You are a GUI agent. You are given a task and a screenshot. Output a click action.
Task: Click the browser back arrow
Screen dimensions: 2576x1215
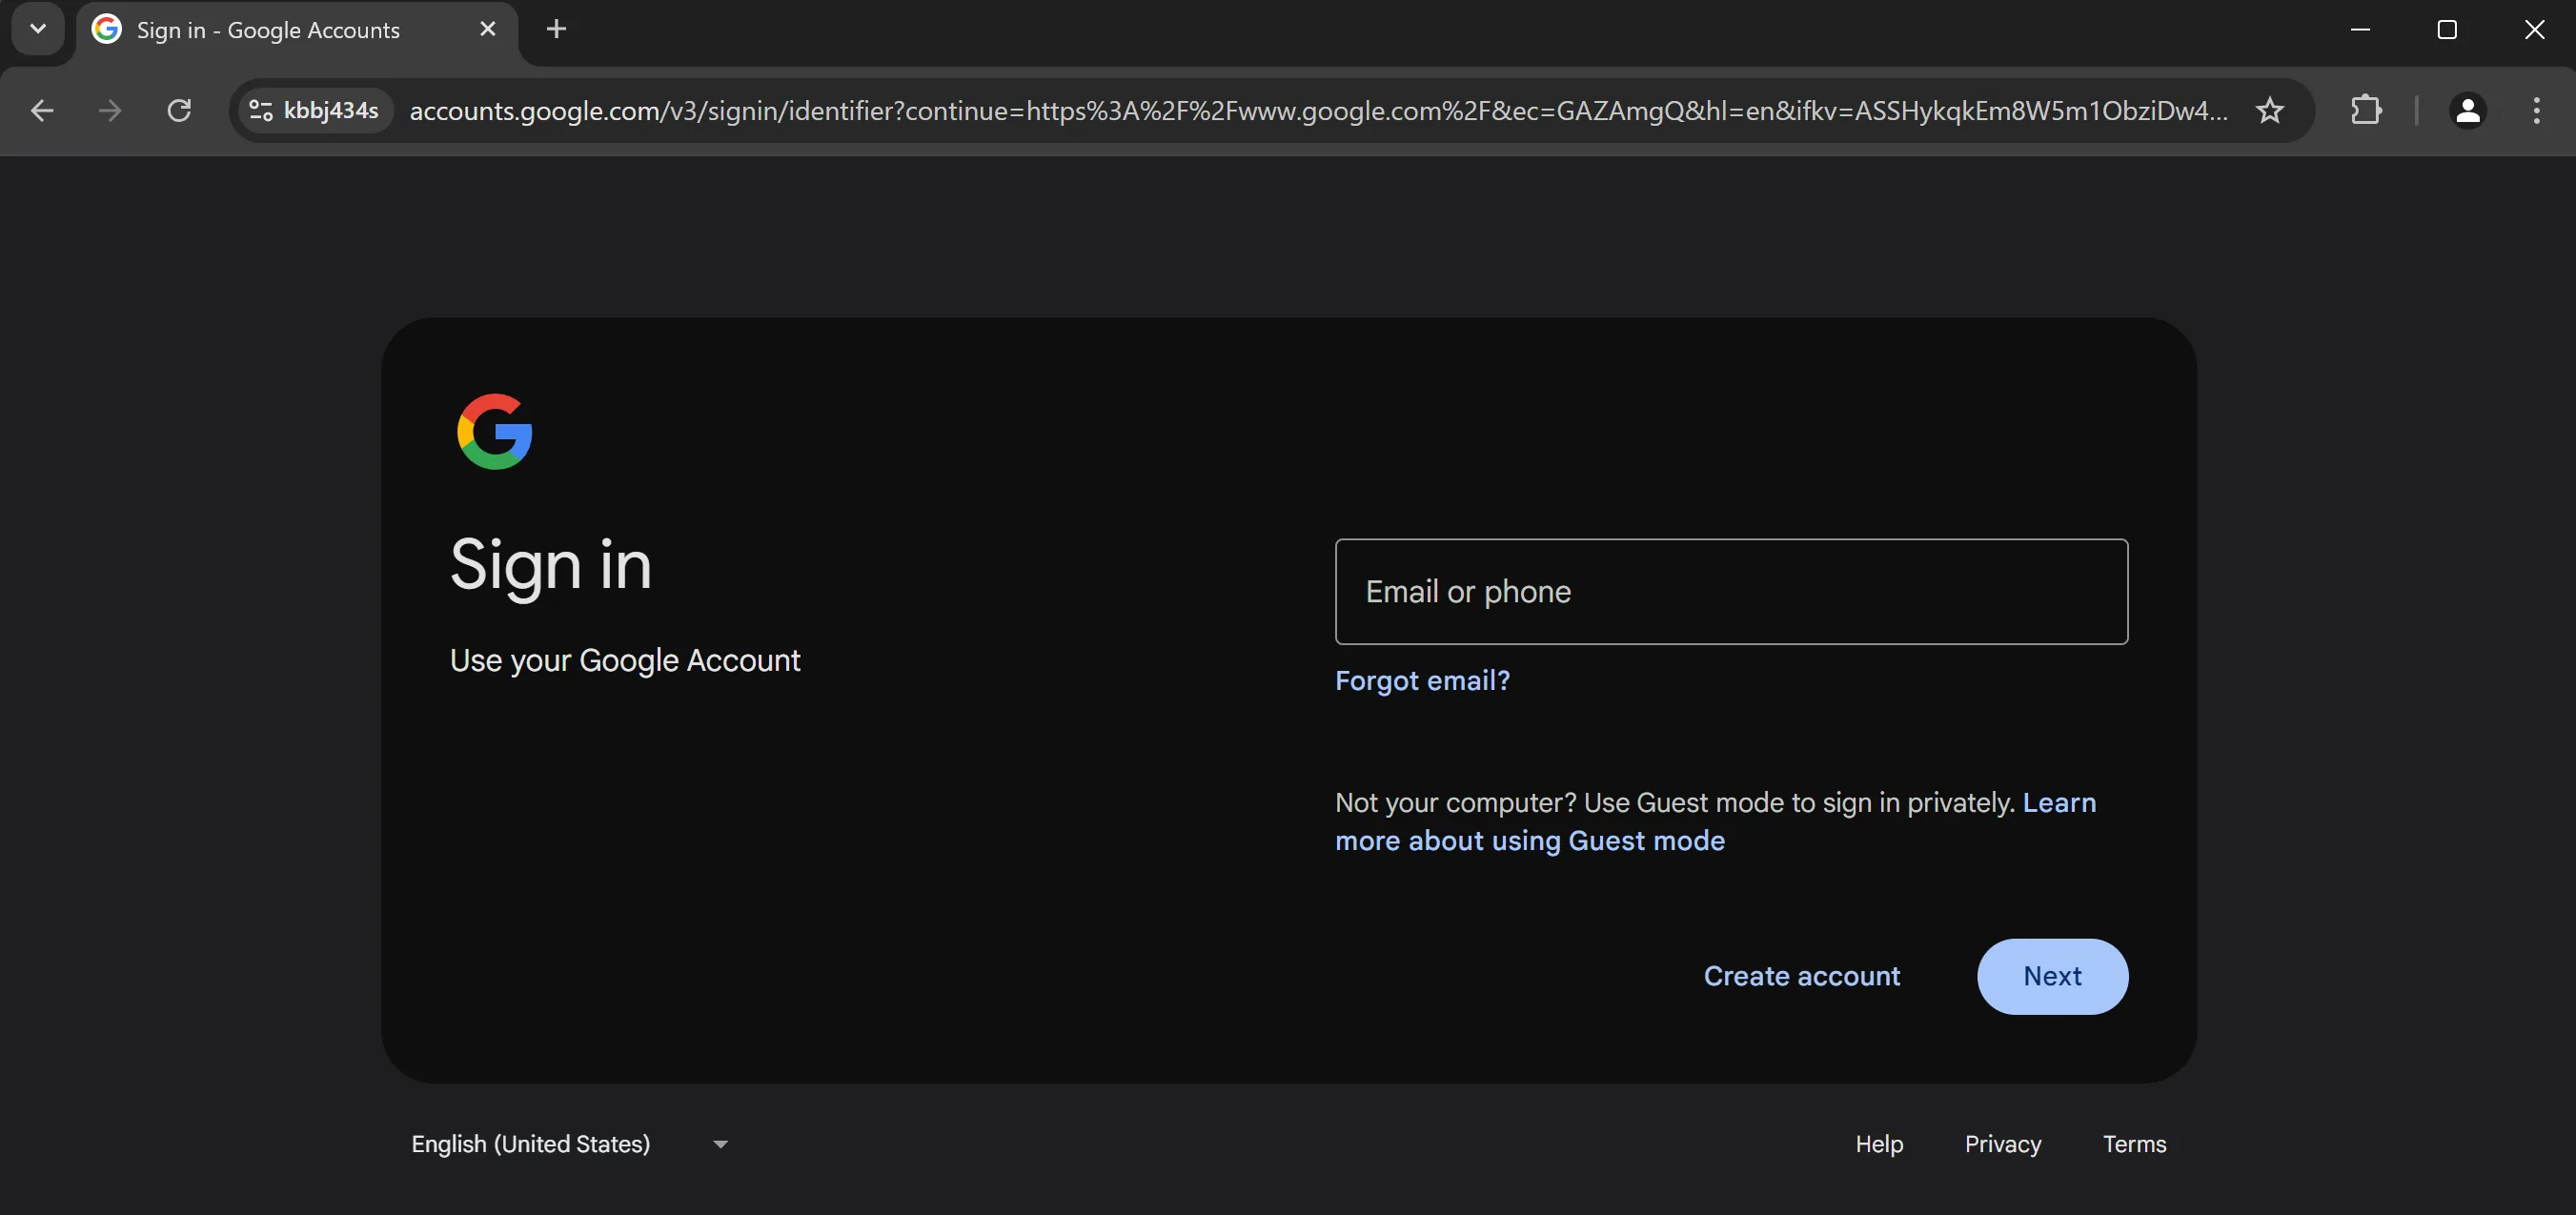point(42,110)
